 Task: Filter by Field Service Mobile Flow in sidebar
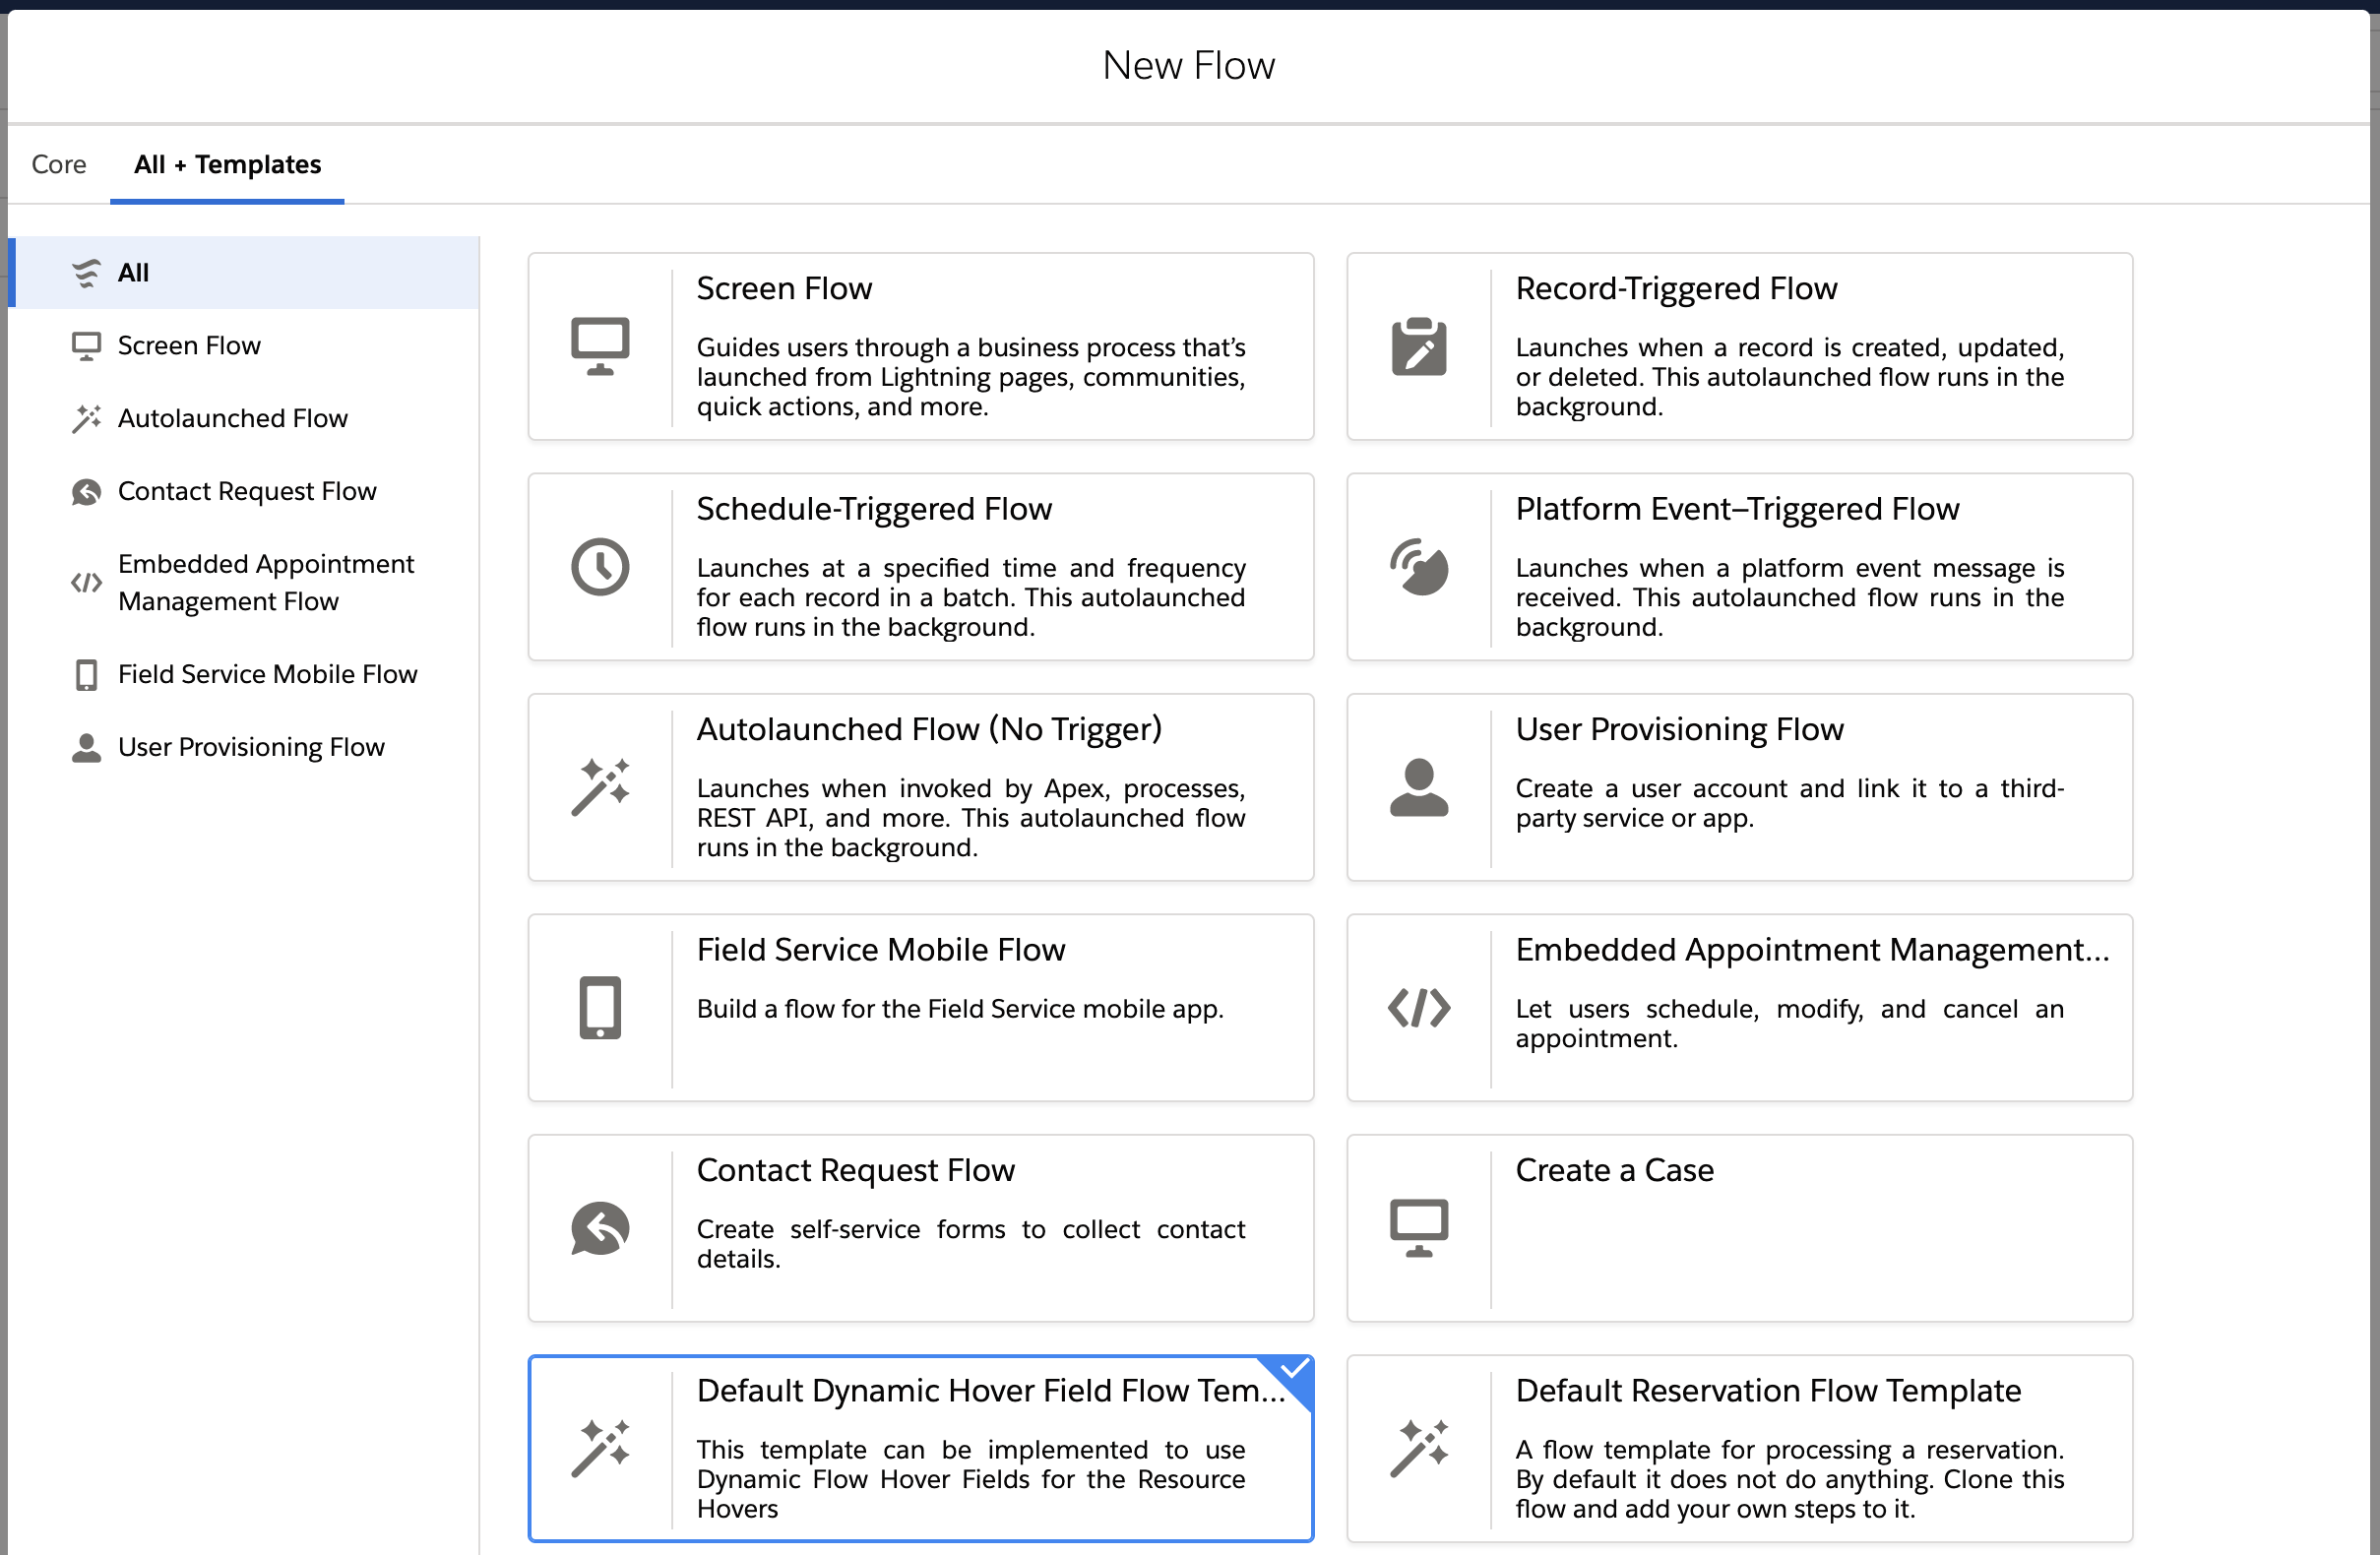pyautogui.click(x=267, y=674)
